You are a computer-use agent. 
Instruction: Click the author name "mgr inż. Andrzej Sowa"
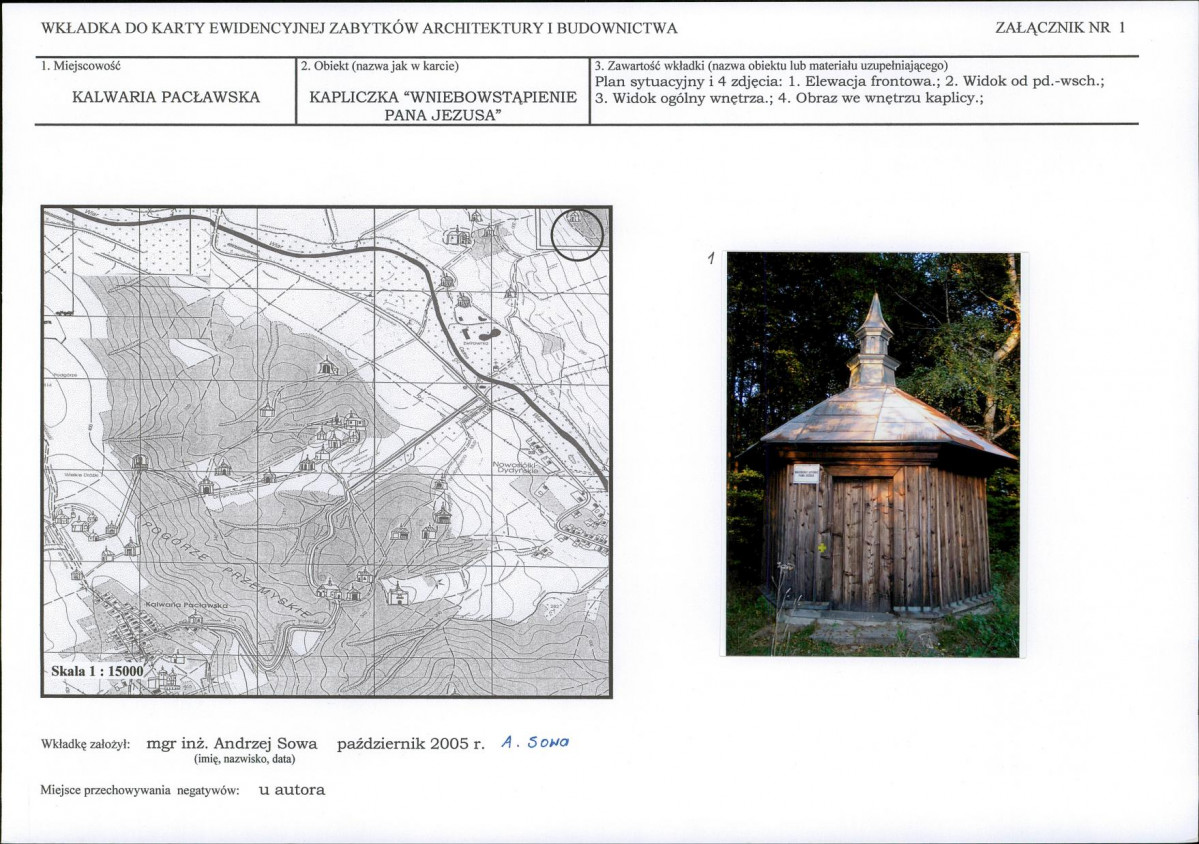click(231, 743)
